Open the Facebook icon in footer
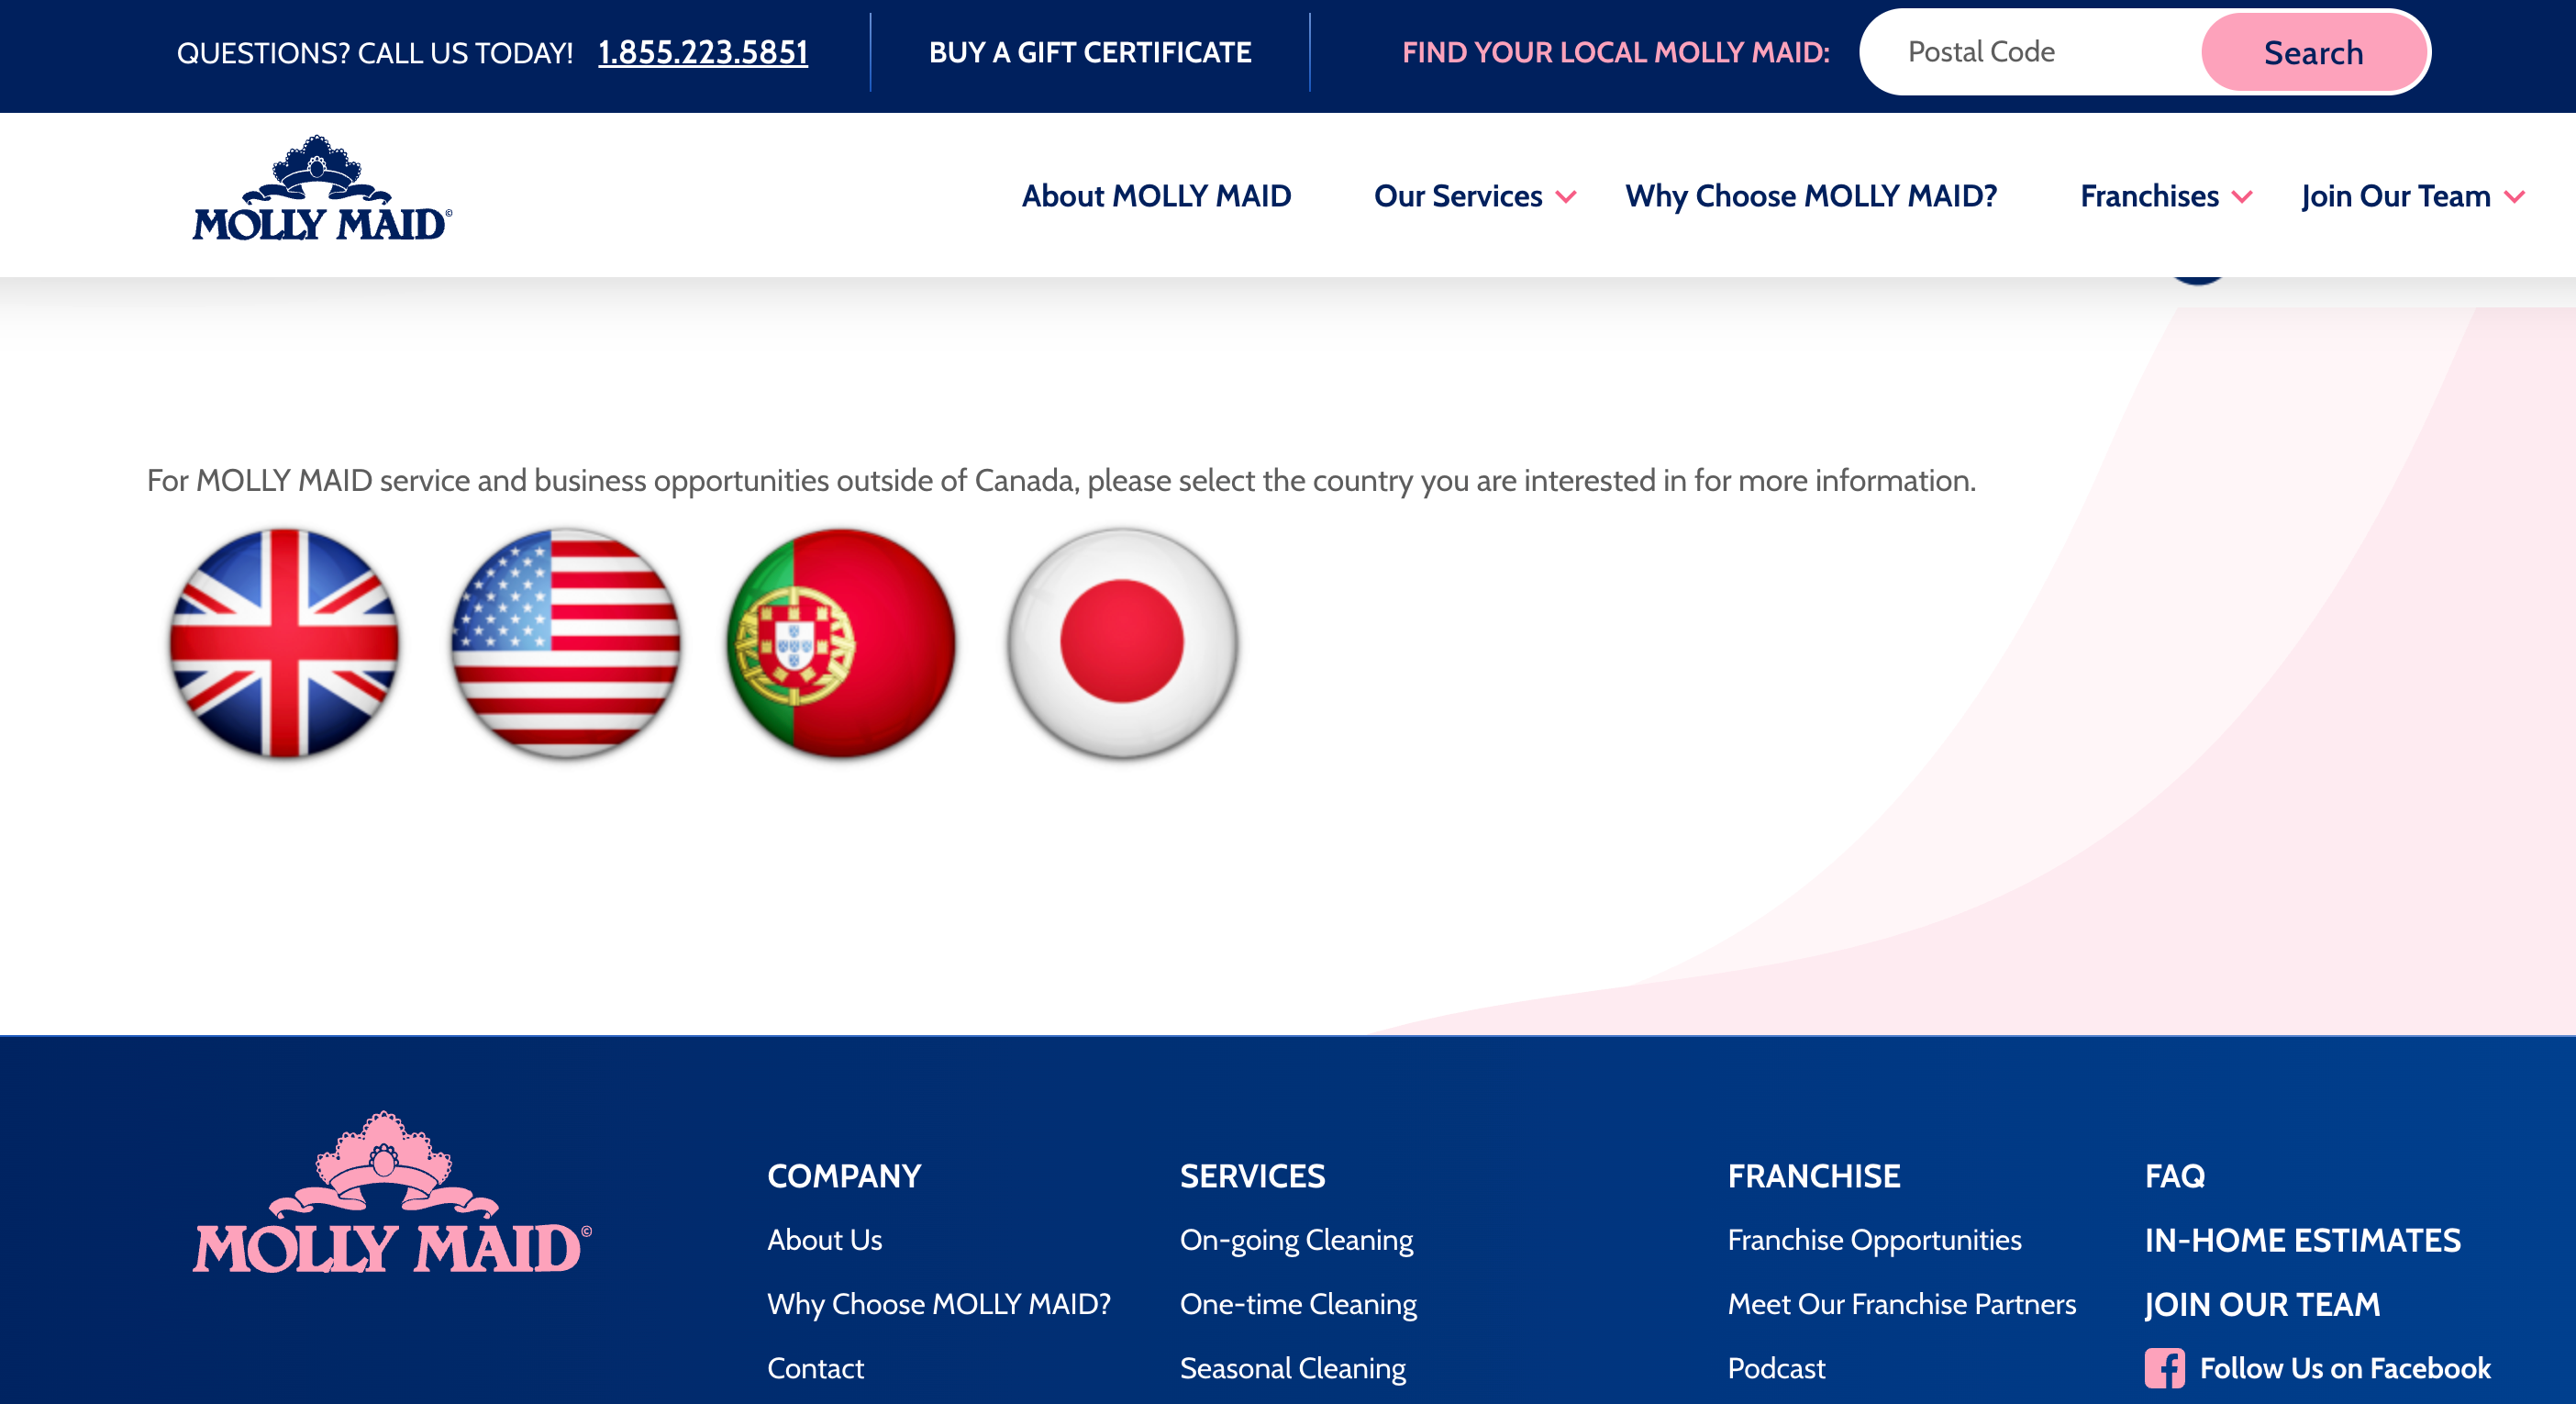This screenshot has height=1404, width=2576. click(x=2164, y=1368)
